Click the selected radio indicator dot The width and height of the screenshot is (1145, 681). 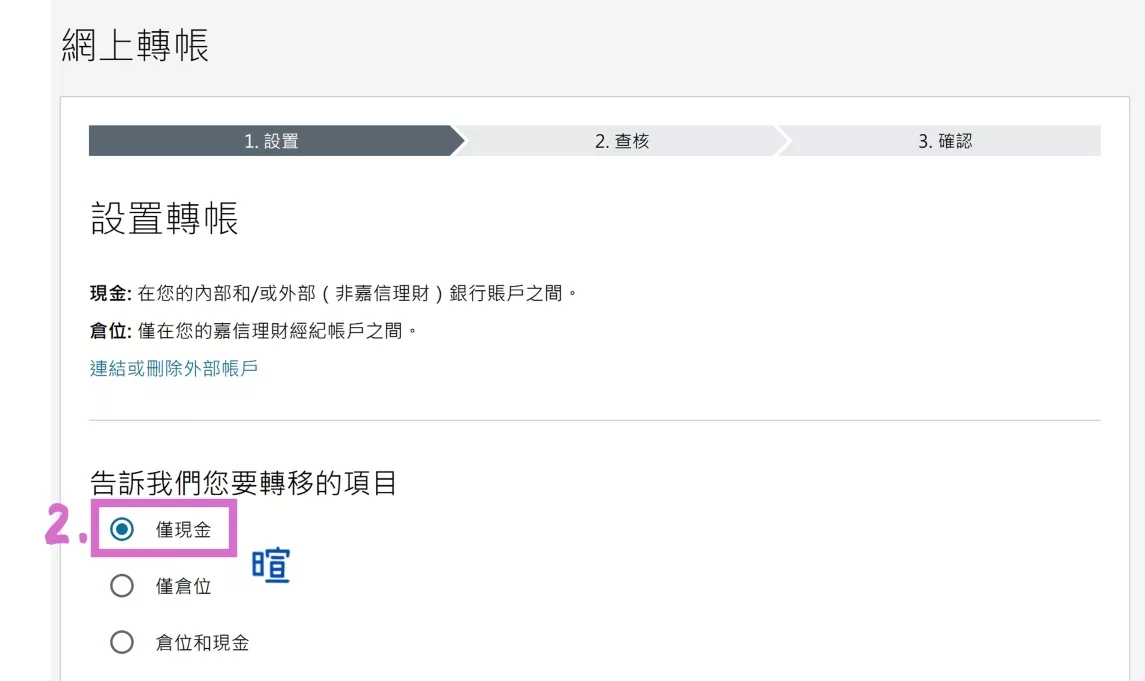122,527
